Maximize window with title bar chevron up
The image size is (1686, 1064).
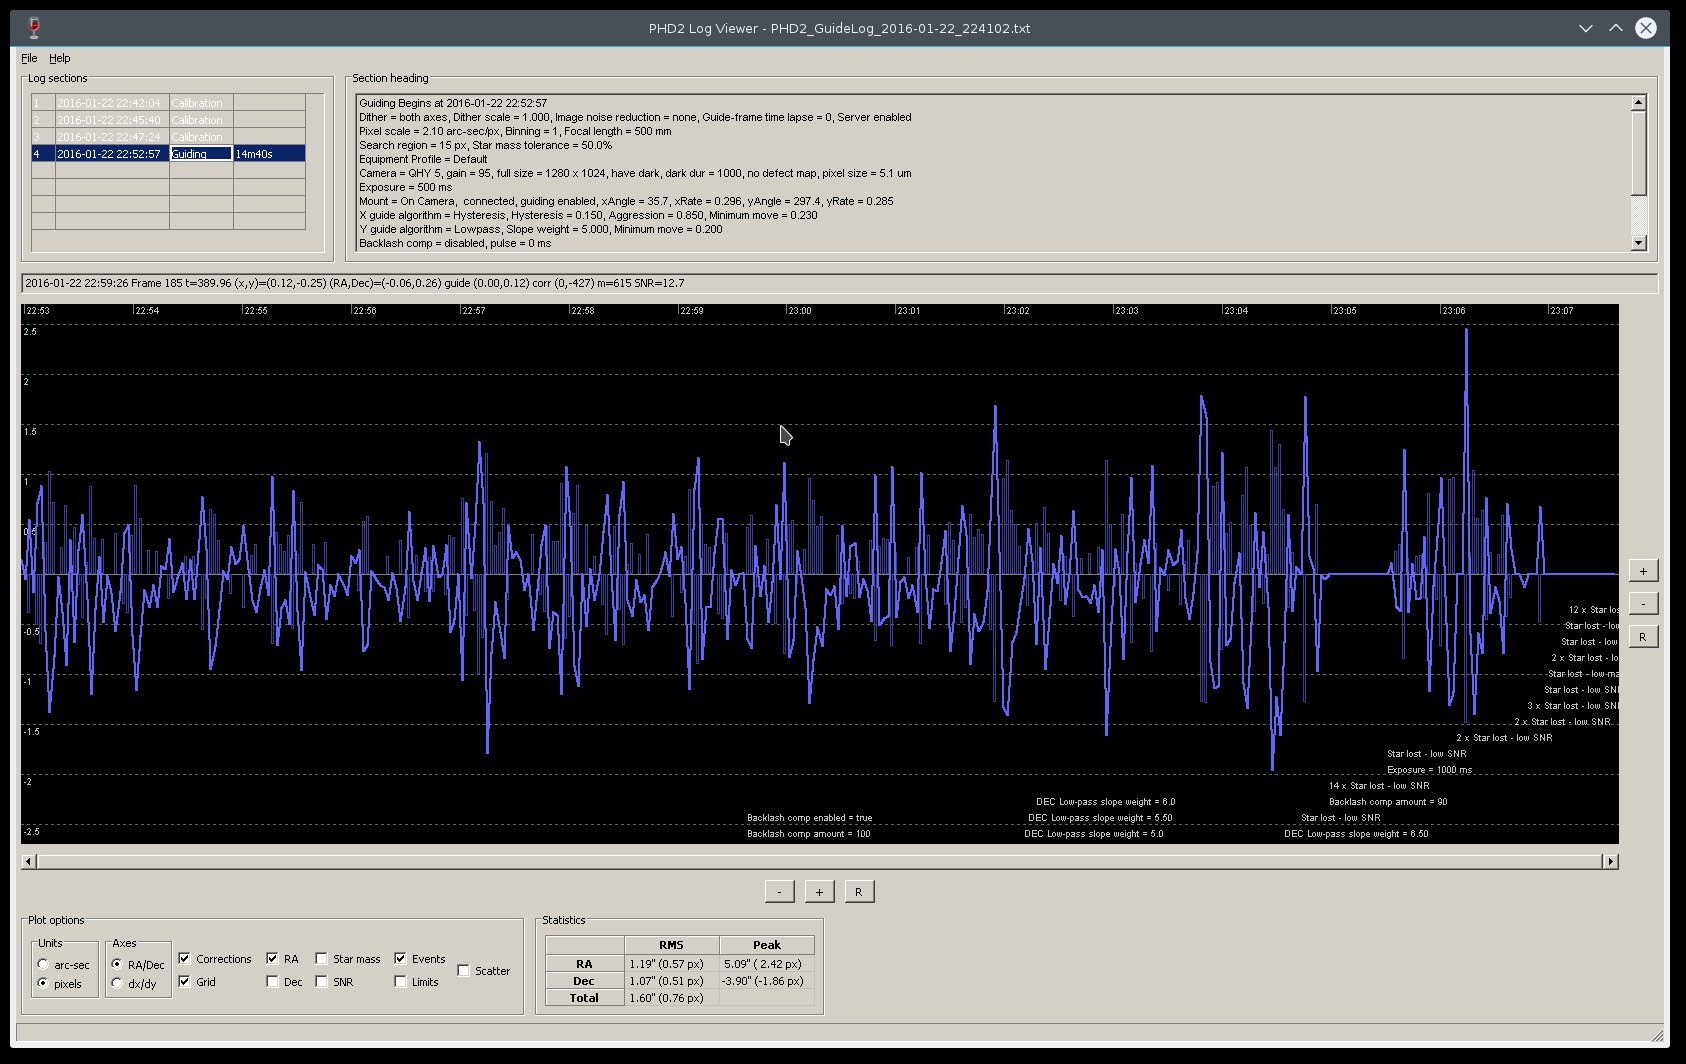tap(1615, 28)
